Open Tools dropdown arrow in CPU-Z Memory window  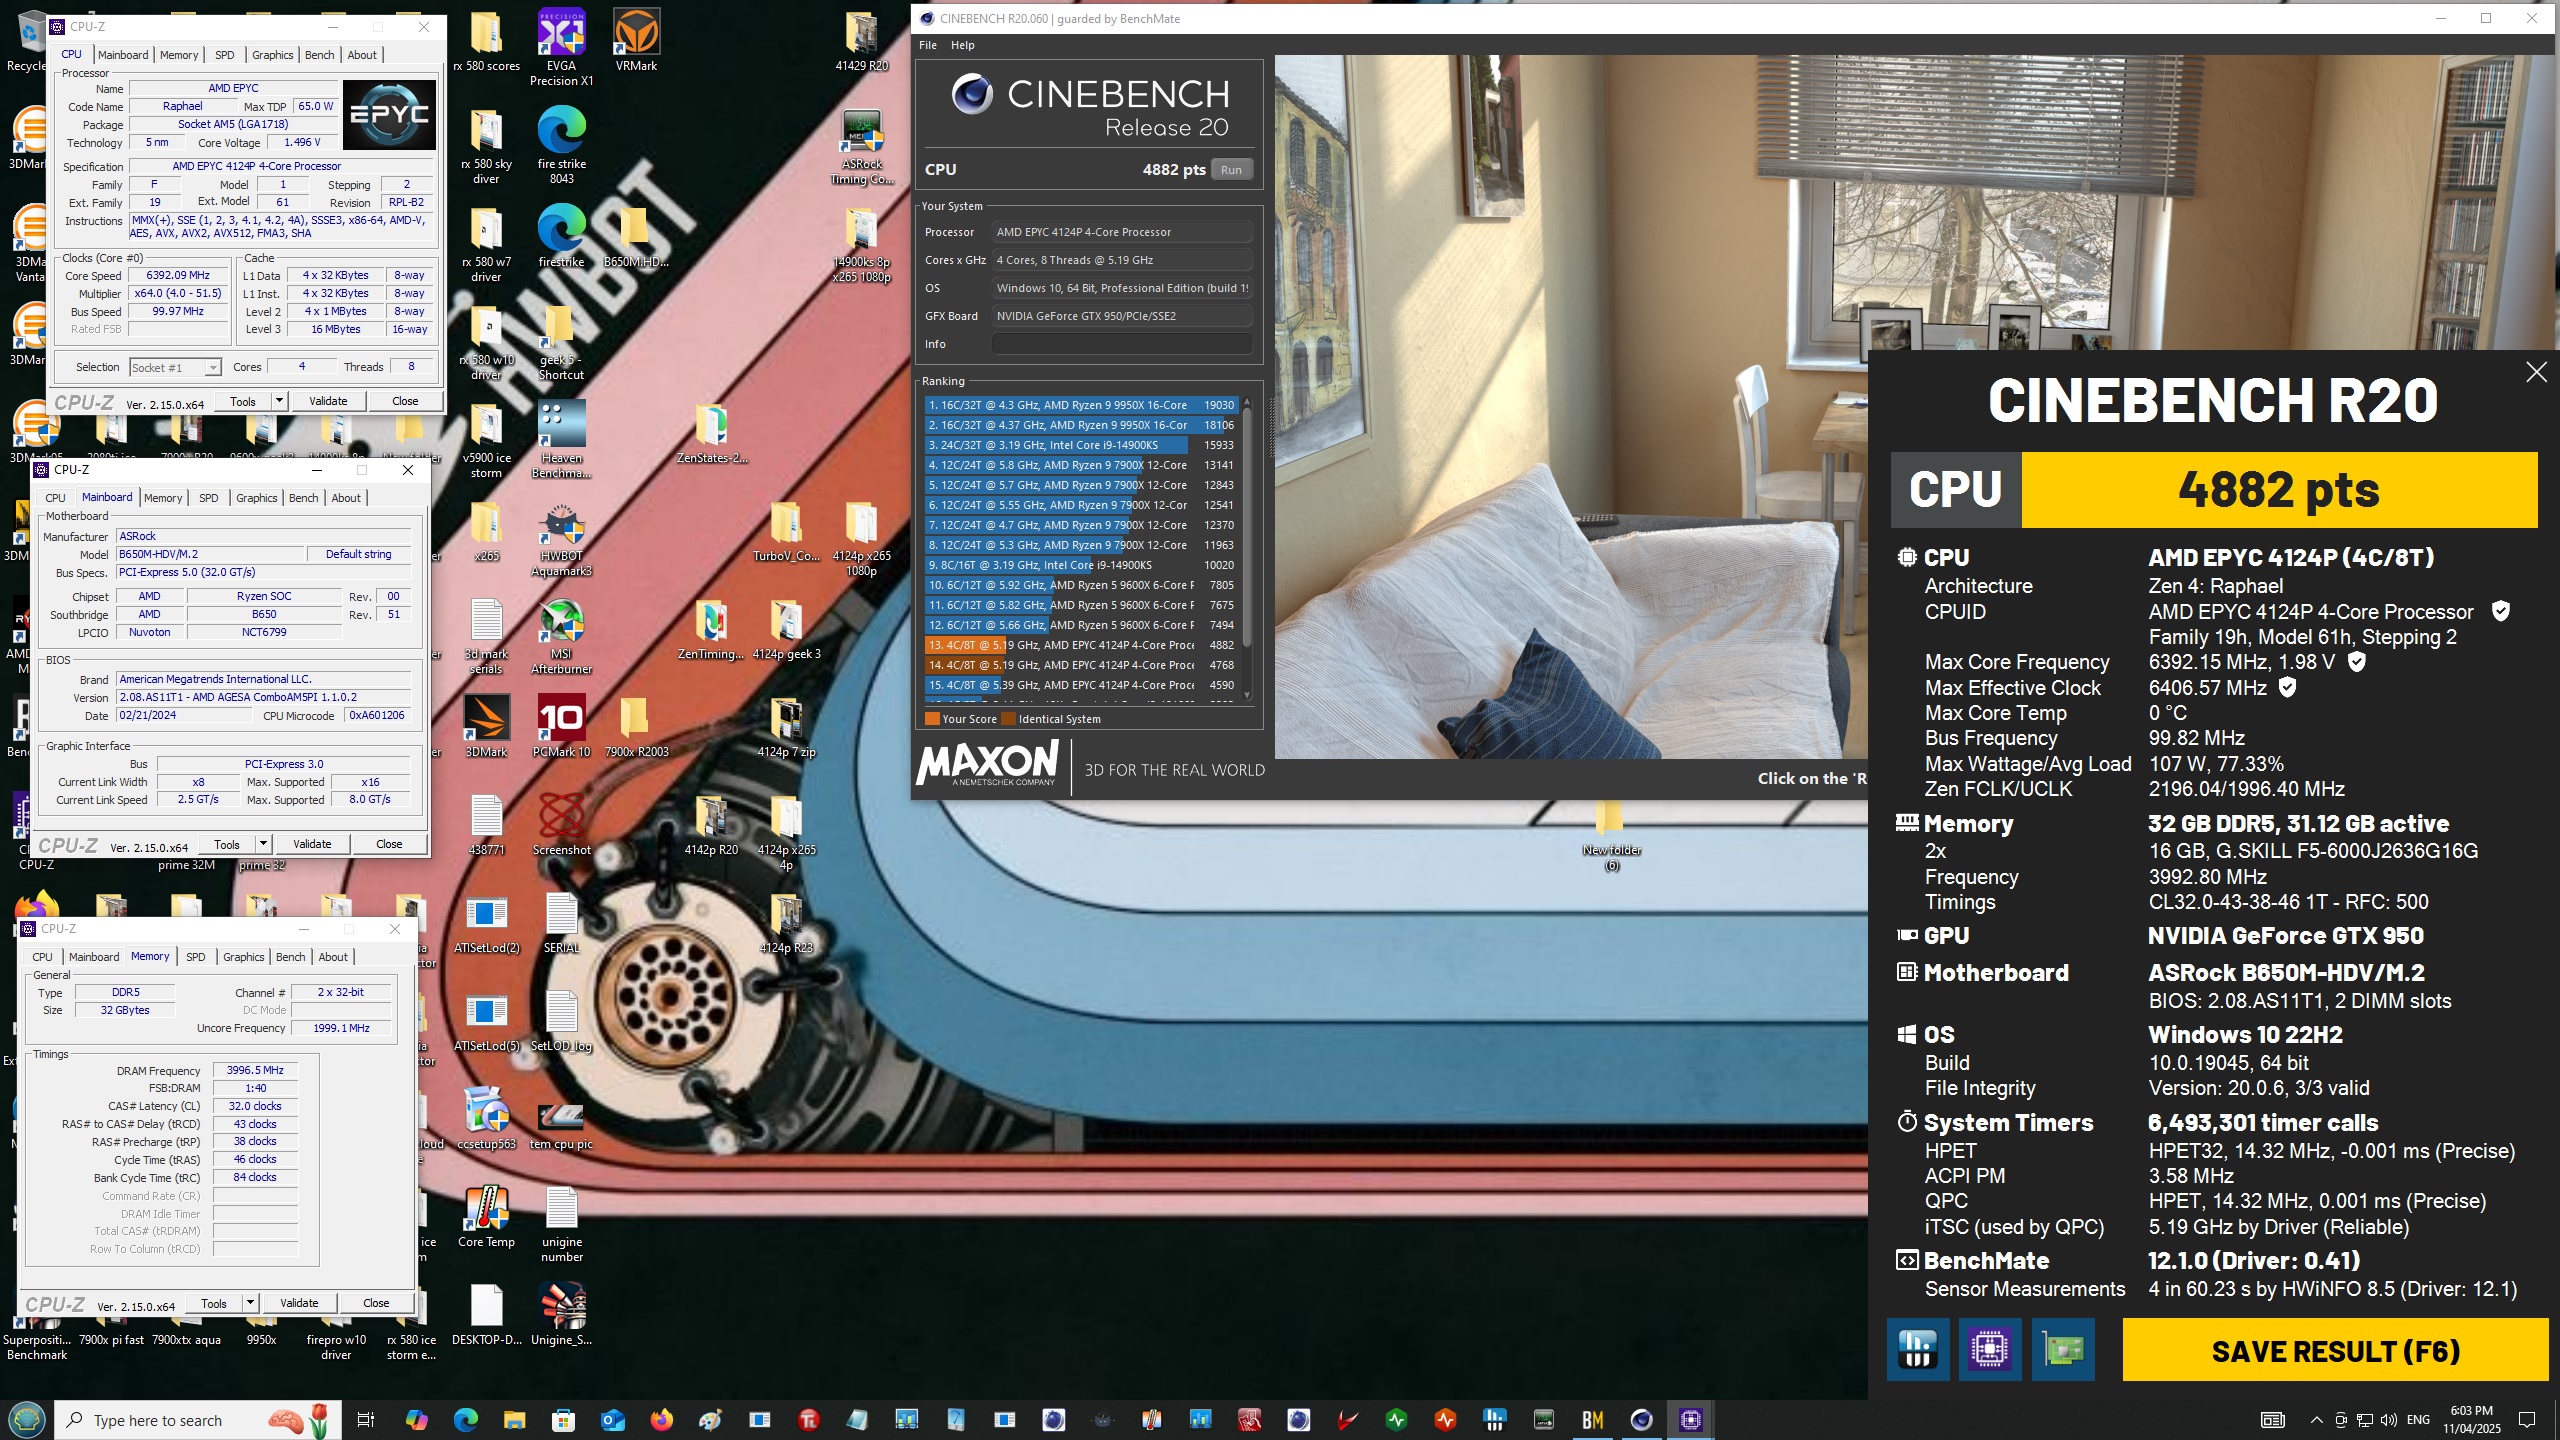pyautogui.click(x=250, y=1303)
